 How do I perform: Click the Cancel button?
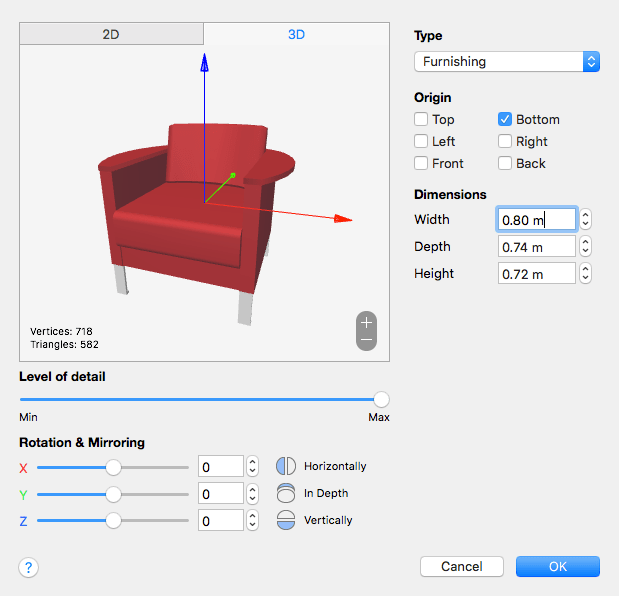tap(462, 567)
